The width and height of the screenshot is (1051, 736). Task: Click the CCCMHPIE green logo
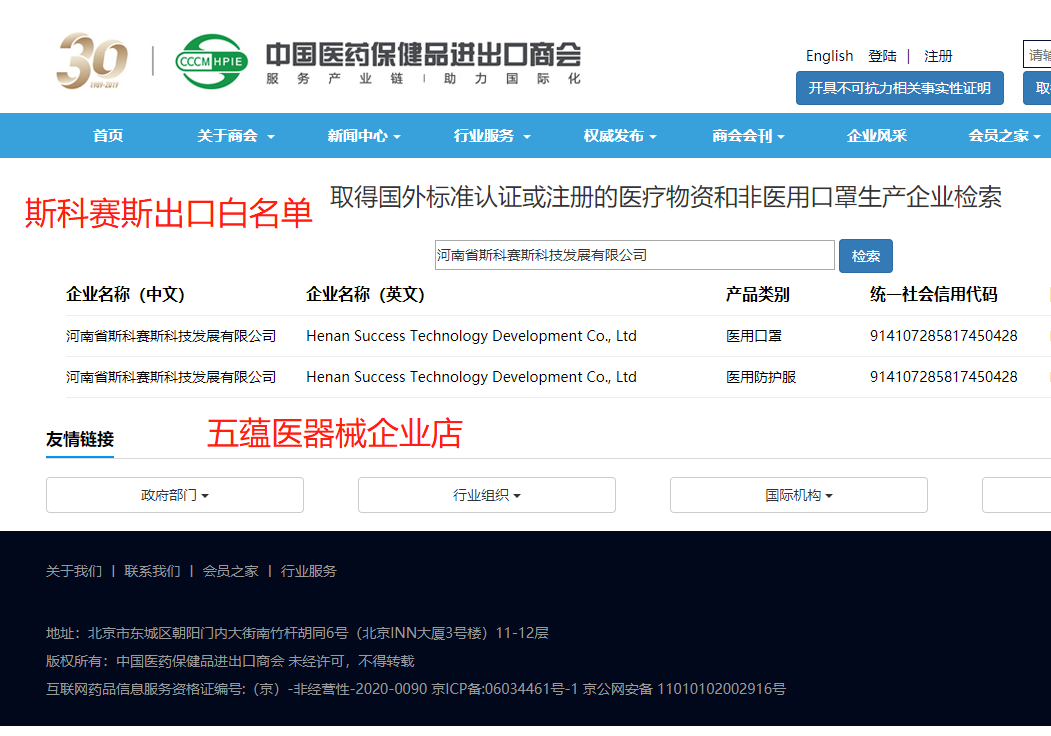(211, 61)
